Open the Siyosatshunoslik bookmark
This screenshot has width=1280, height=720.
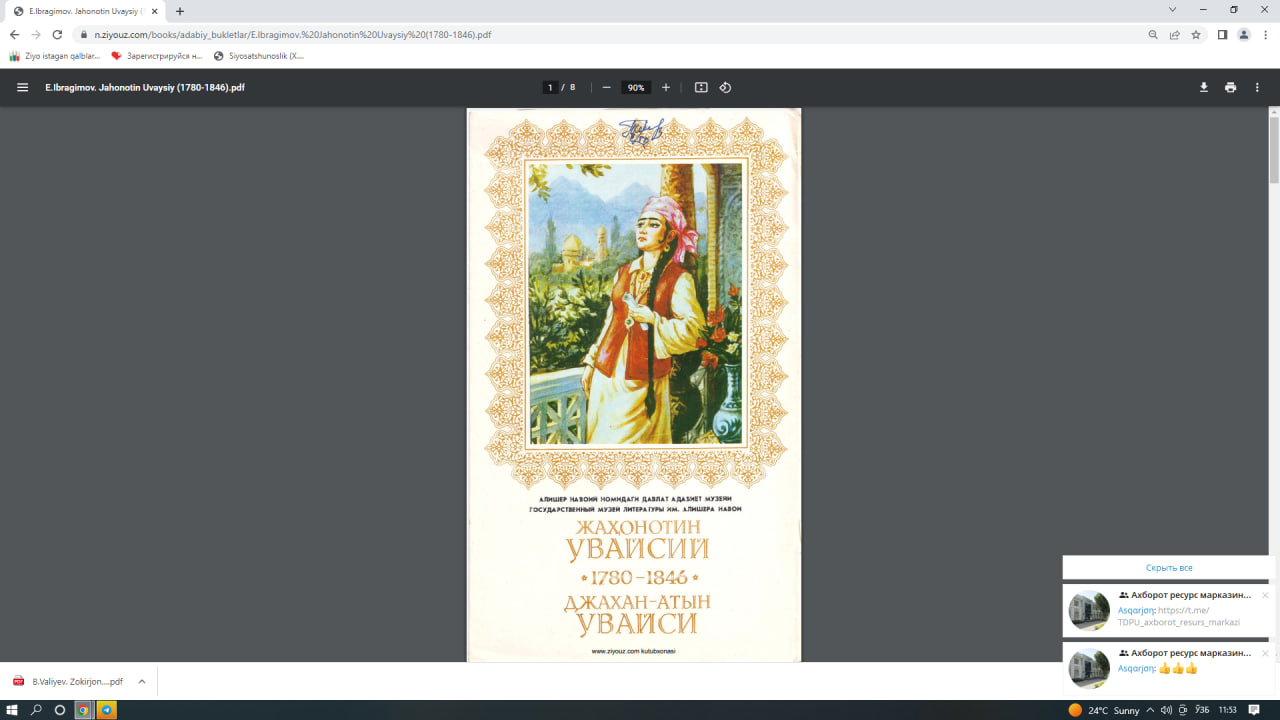click(259, 56)
